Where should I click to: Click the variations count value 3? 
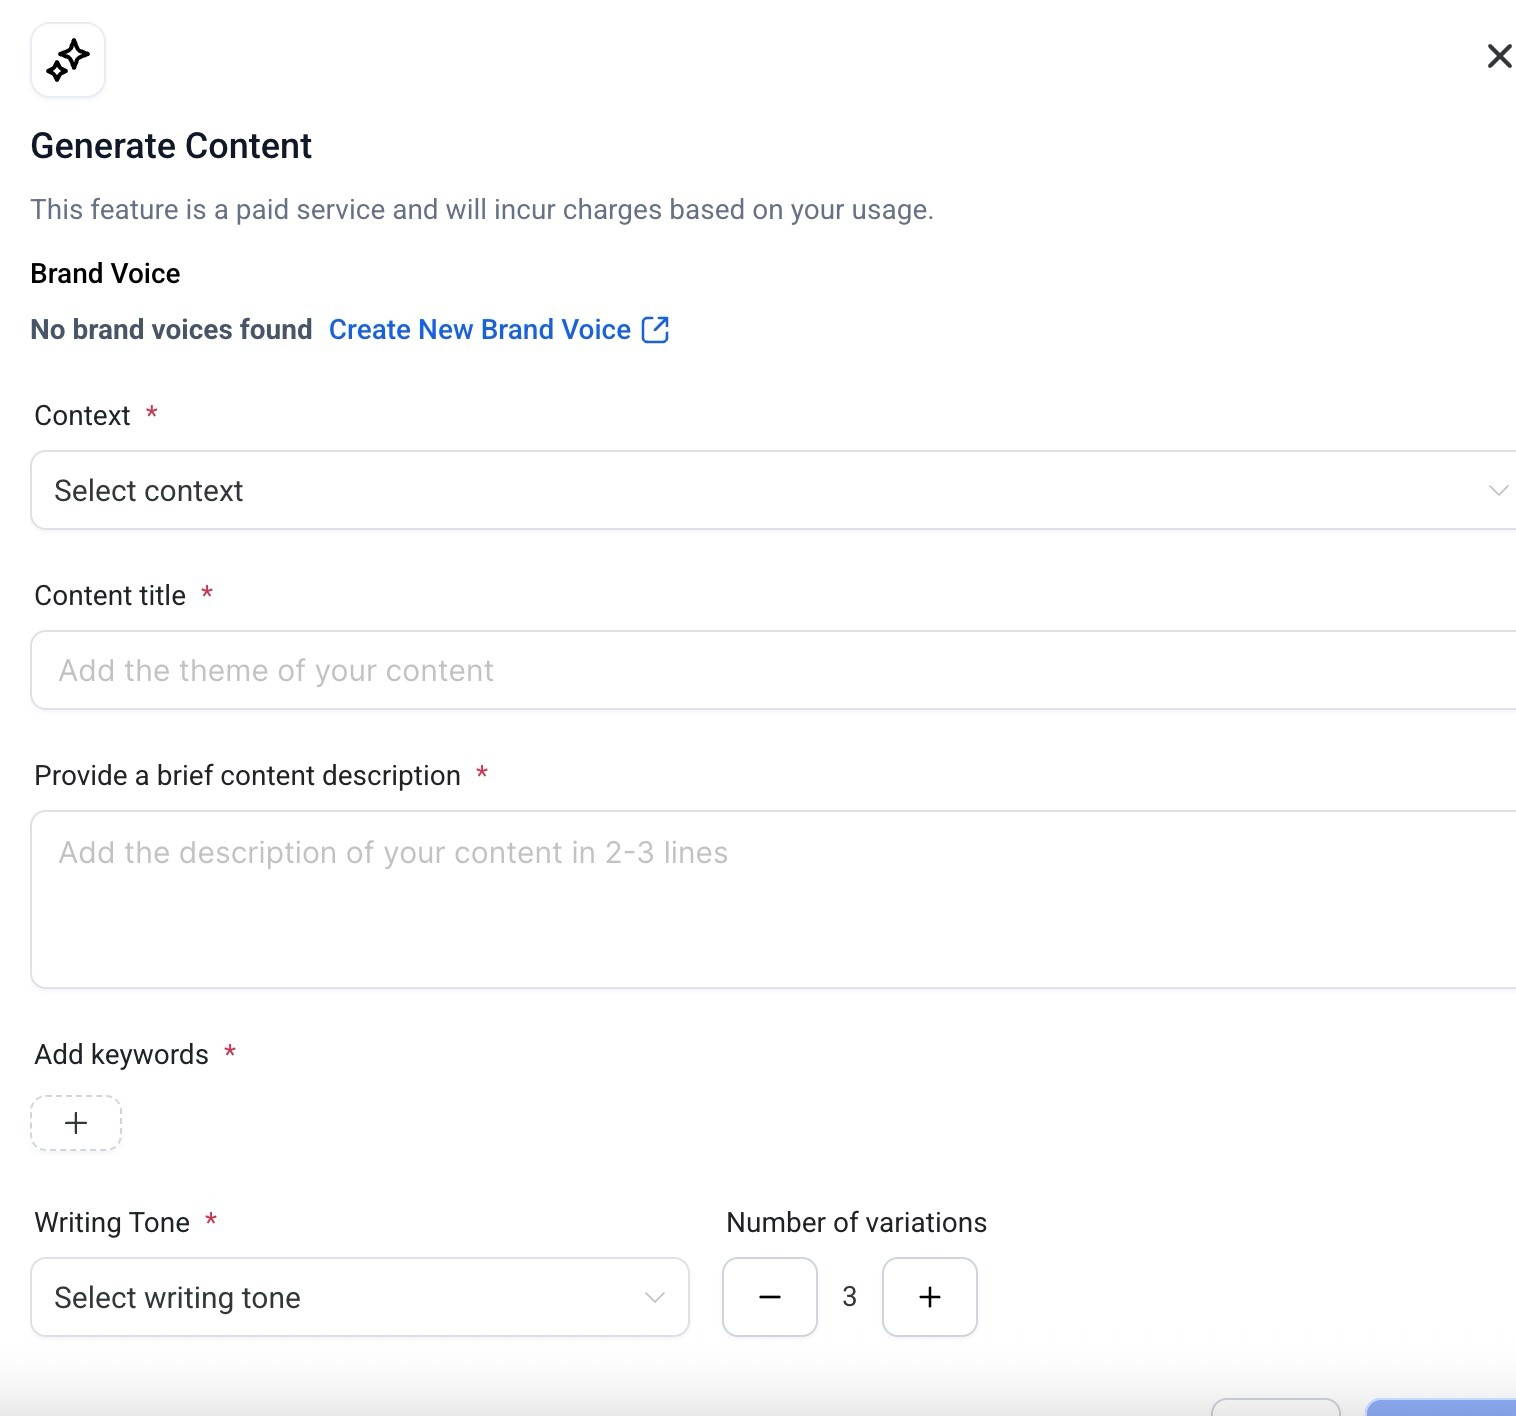pyautogui.click(x=850, y=1297)
